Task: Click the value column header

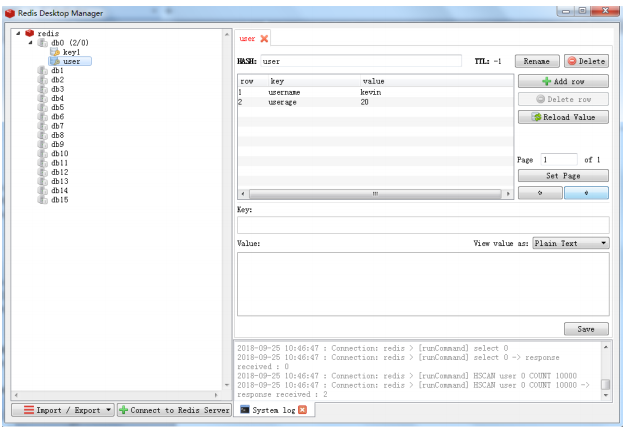Action: click(437, 81)
